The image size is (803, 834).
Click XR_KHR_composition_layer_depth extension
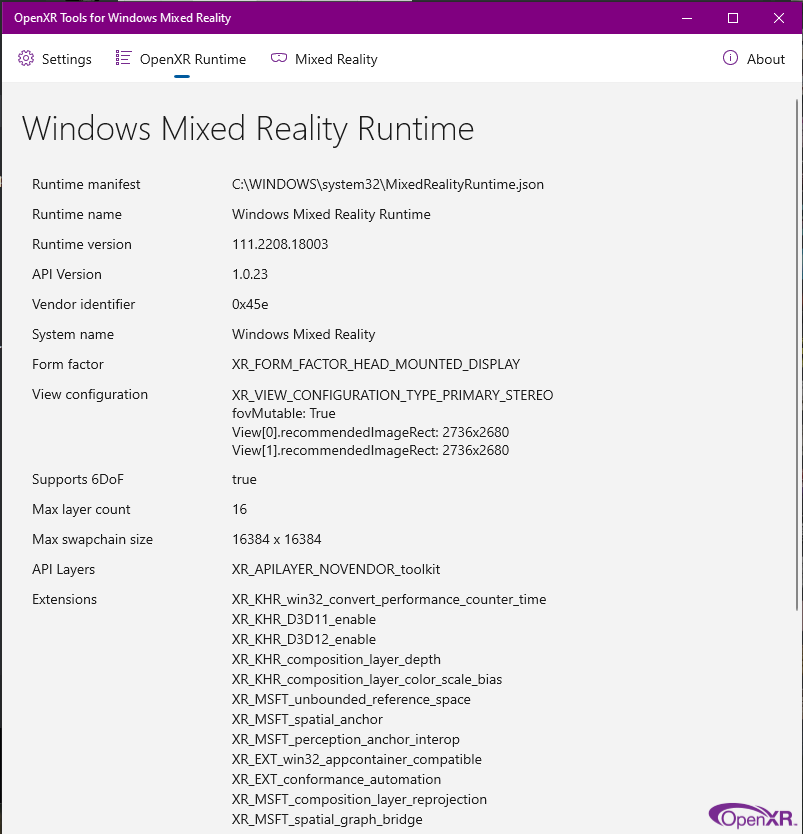[336, 660]
